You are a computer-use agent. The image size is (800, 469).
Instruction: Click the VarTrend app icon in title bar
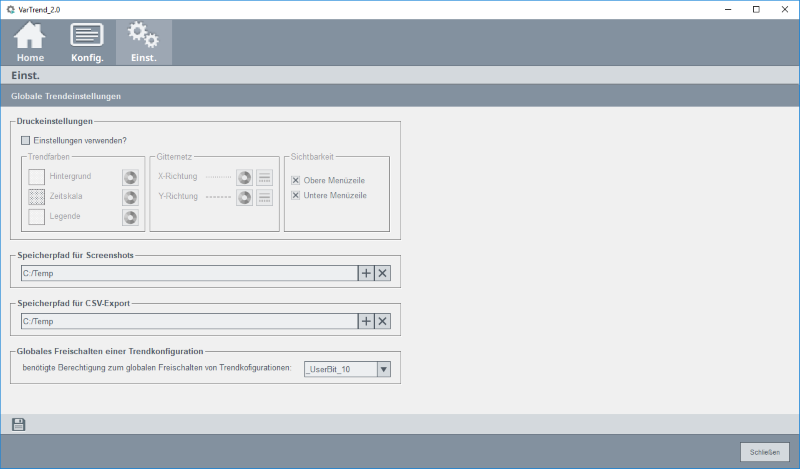click(10, 9)
